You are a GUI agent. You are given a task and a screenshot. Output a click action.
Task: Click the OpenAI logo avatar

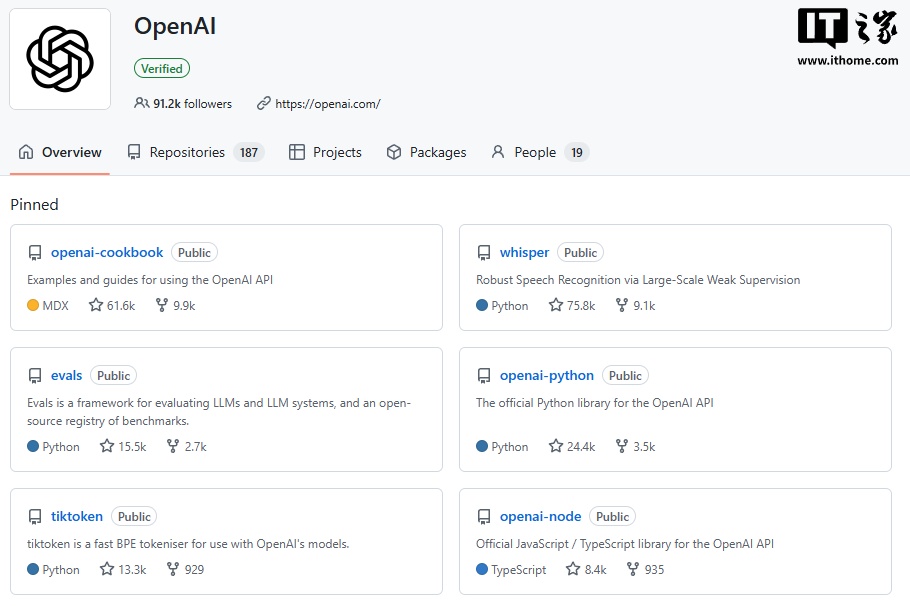coord(60,60)
